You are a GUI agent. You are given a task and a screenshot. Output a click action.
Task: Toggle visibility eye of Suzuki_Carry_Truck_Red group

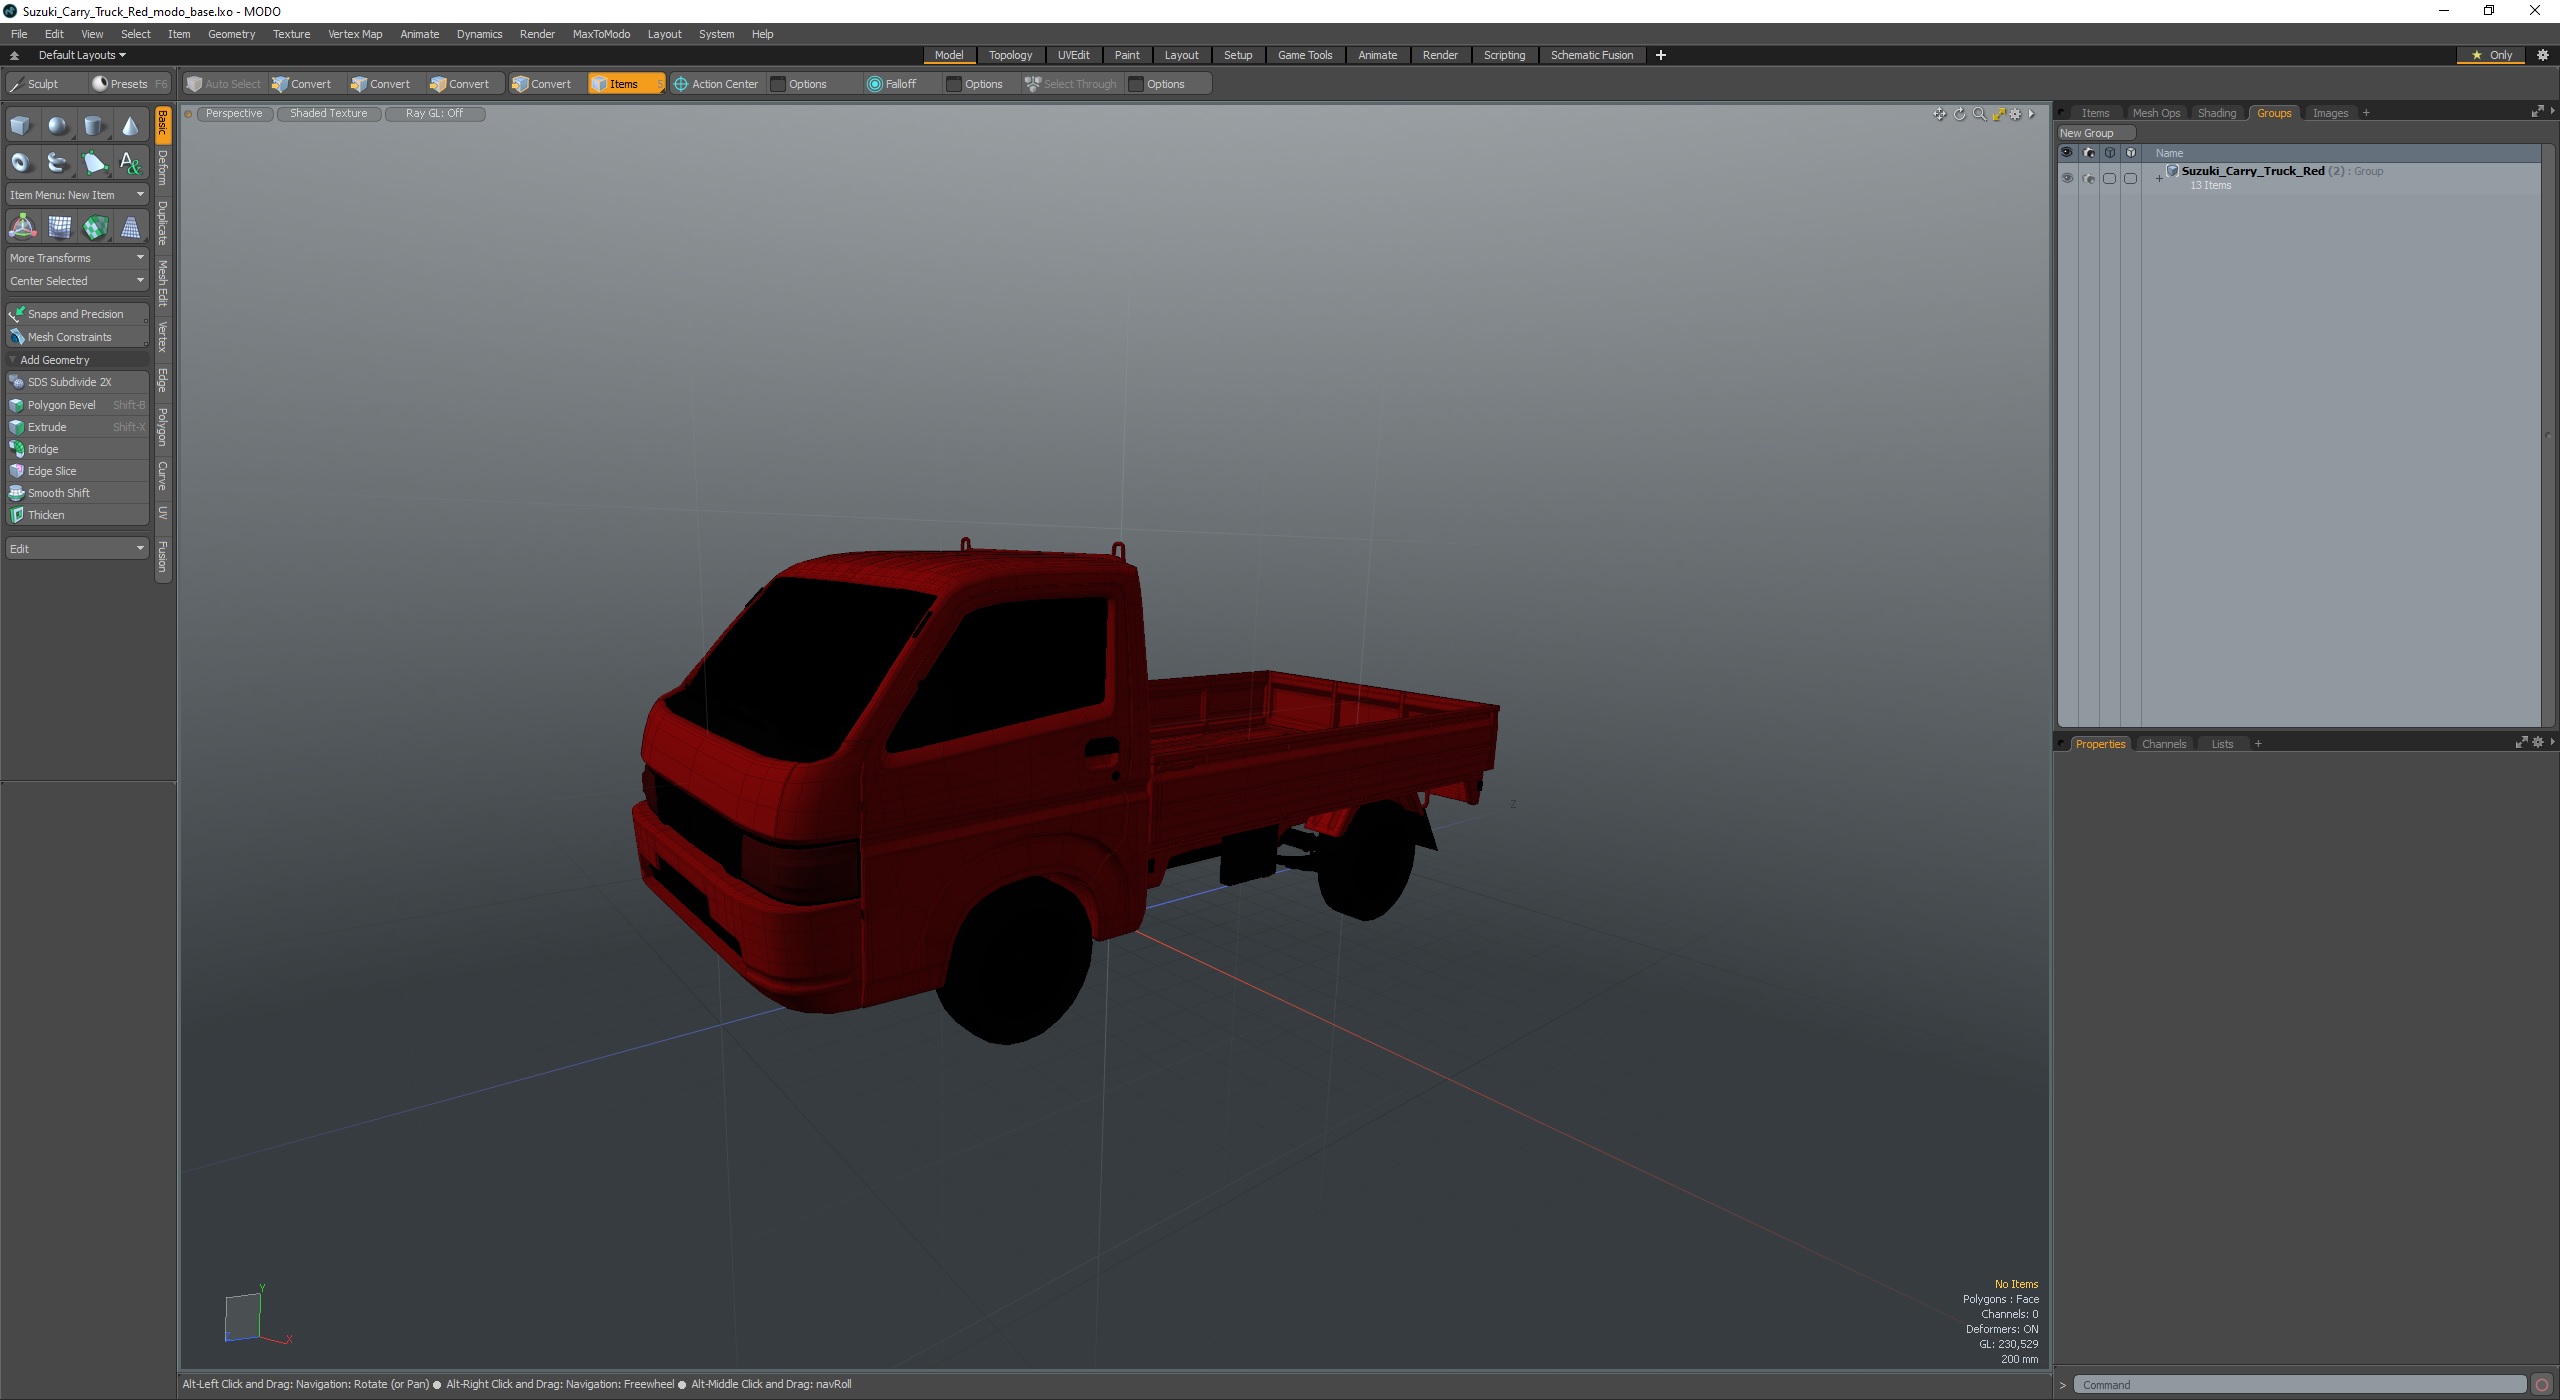point(2067,178)
